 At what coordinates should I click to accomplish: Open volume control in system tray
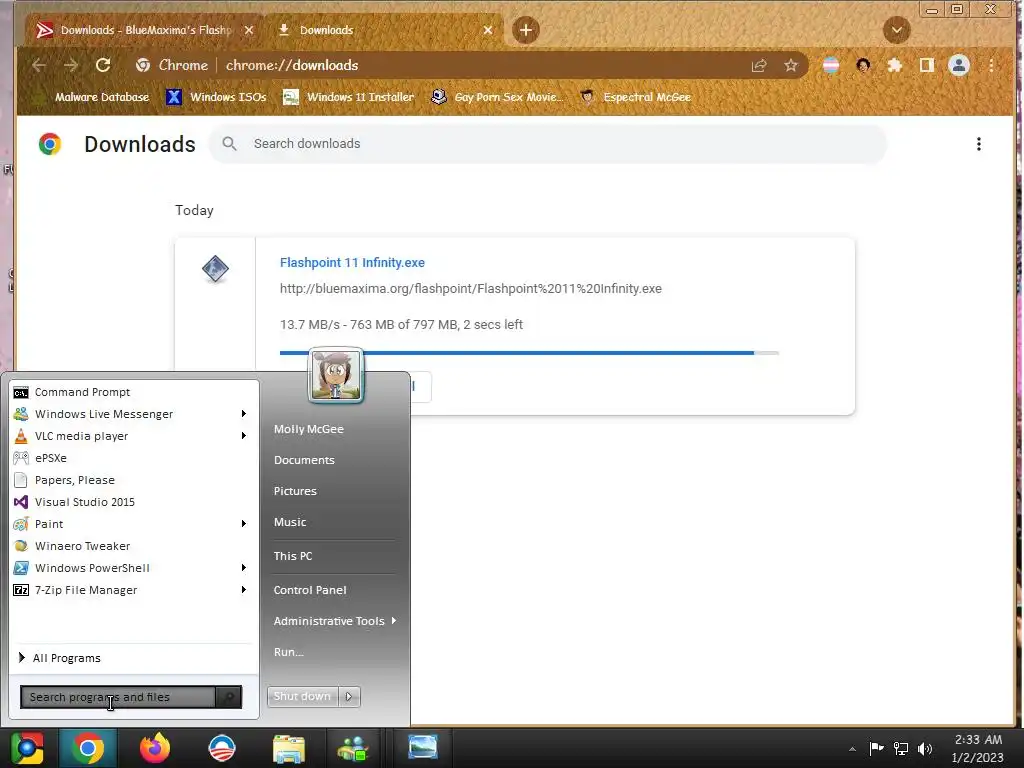point(925,748)
